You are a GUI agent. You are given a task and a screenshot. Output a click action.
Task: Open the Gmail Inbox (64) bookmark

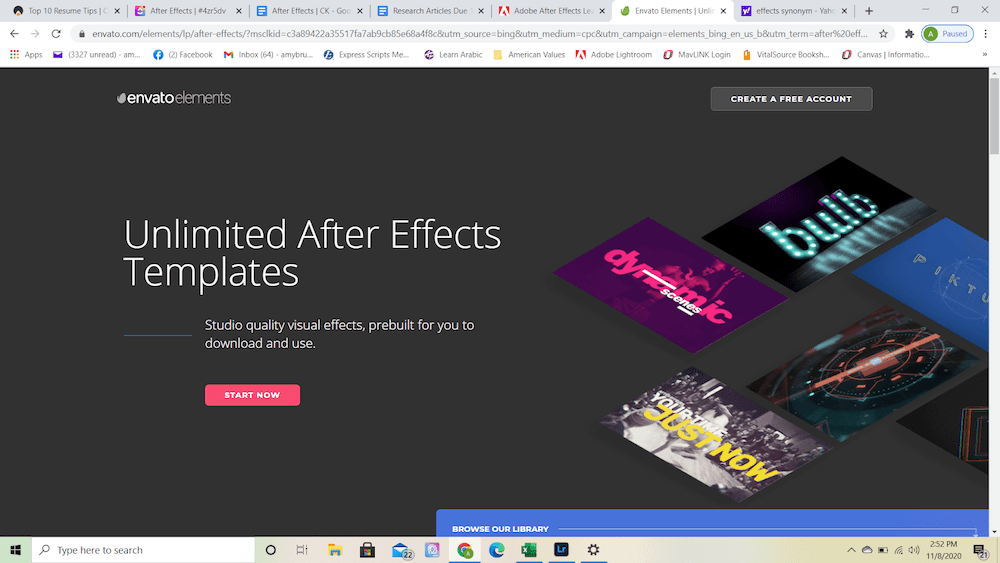tap(268, 55)
